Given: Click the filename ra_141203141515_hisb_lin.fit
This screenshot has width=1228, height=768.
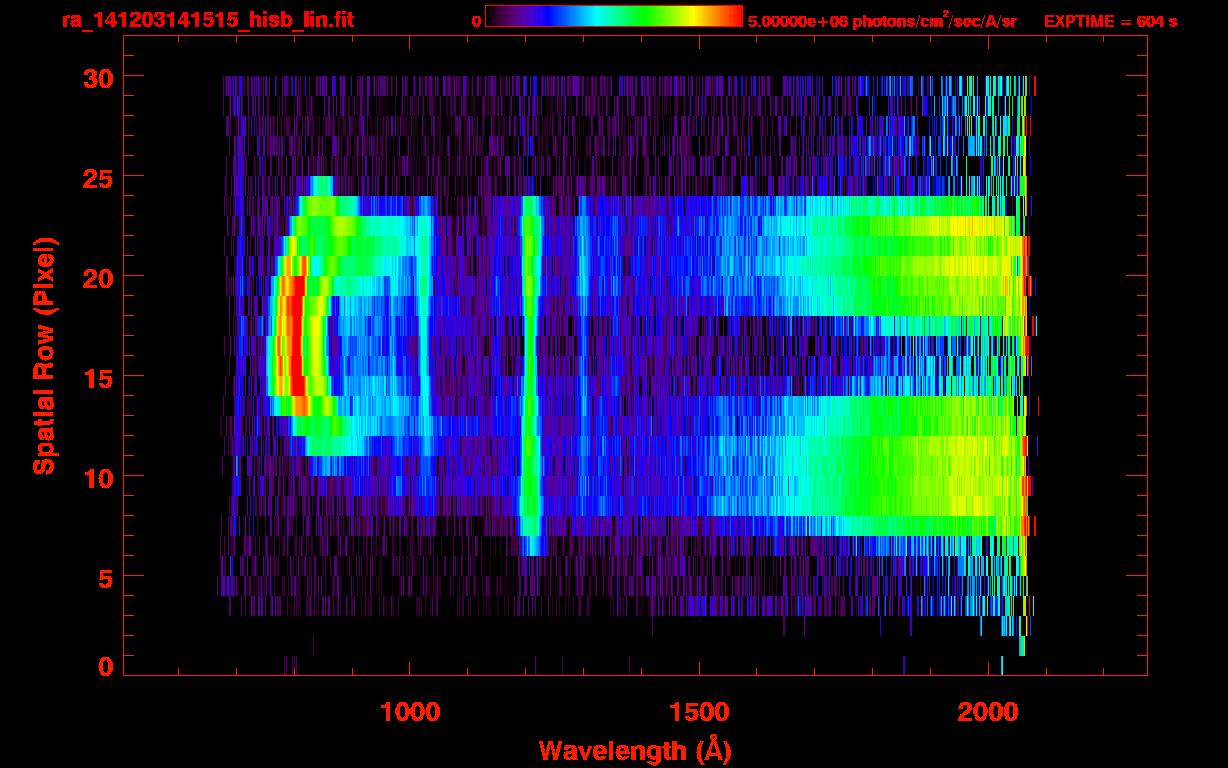Looking at the screenshot, I should [207, 20].
